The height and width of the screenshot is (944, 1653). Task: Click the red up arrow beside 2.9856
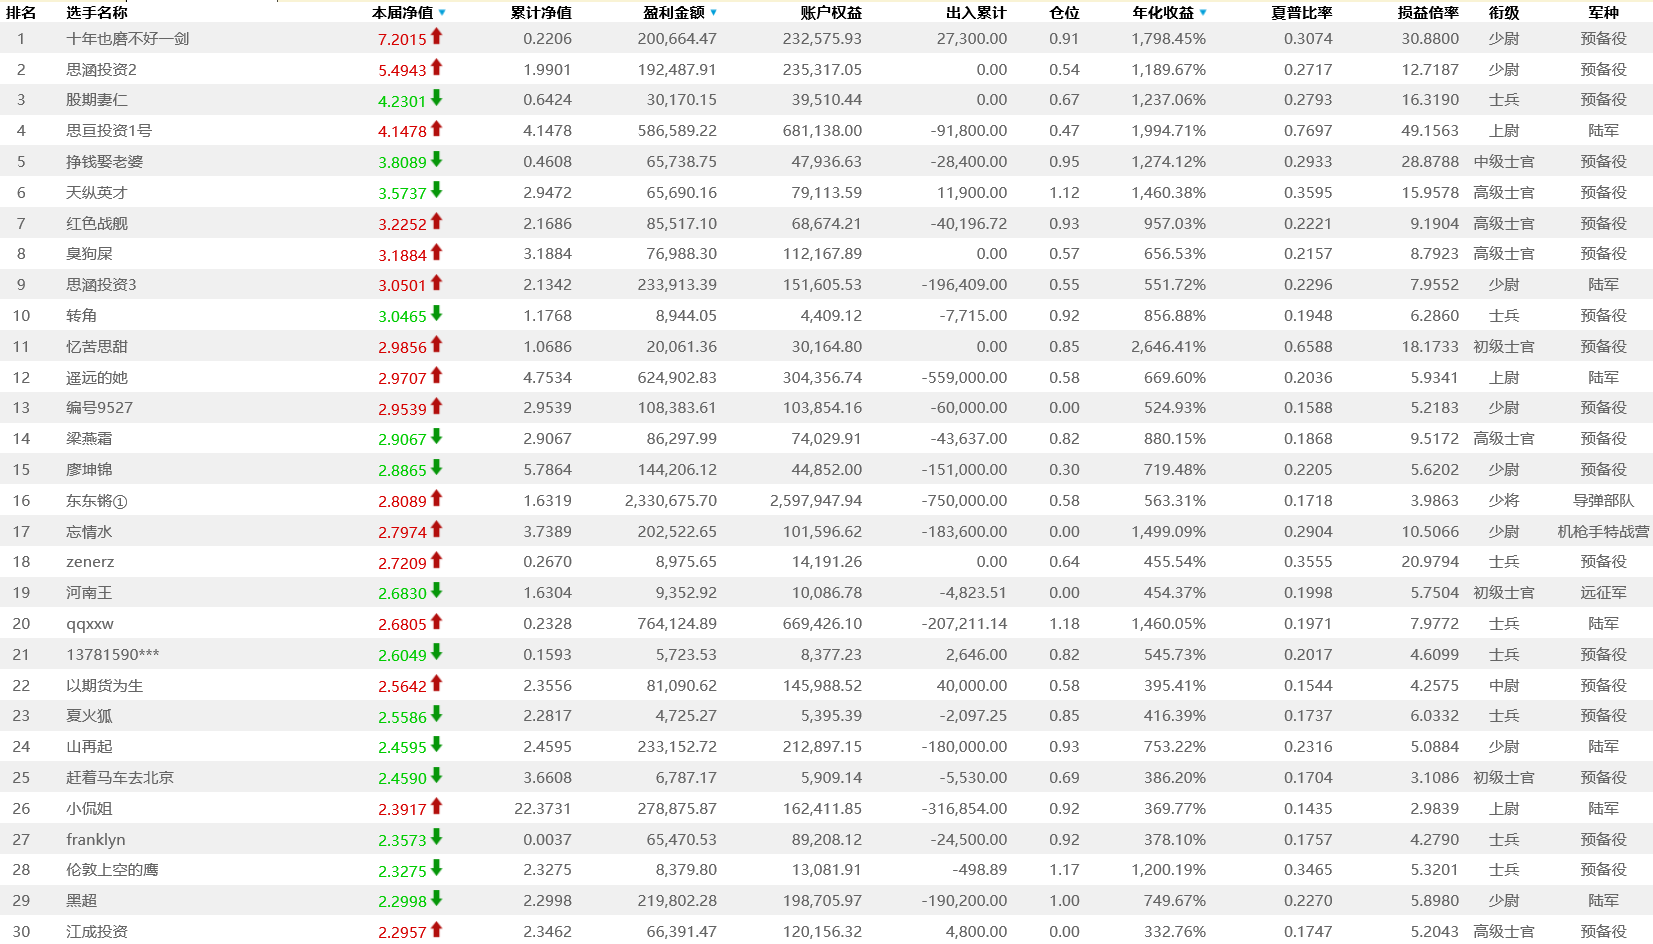pyautogui.click(x=436, y=345)
